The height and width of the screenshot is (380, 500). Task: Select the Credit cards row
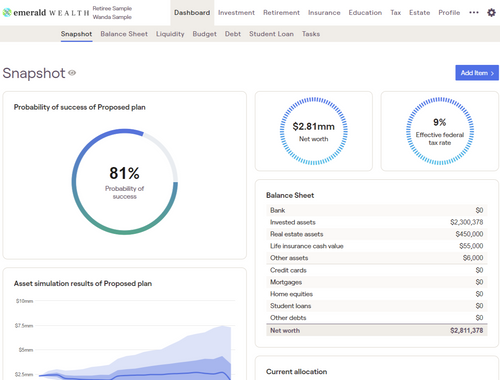[377, 270]
